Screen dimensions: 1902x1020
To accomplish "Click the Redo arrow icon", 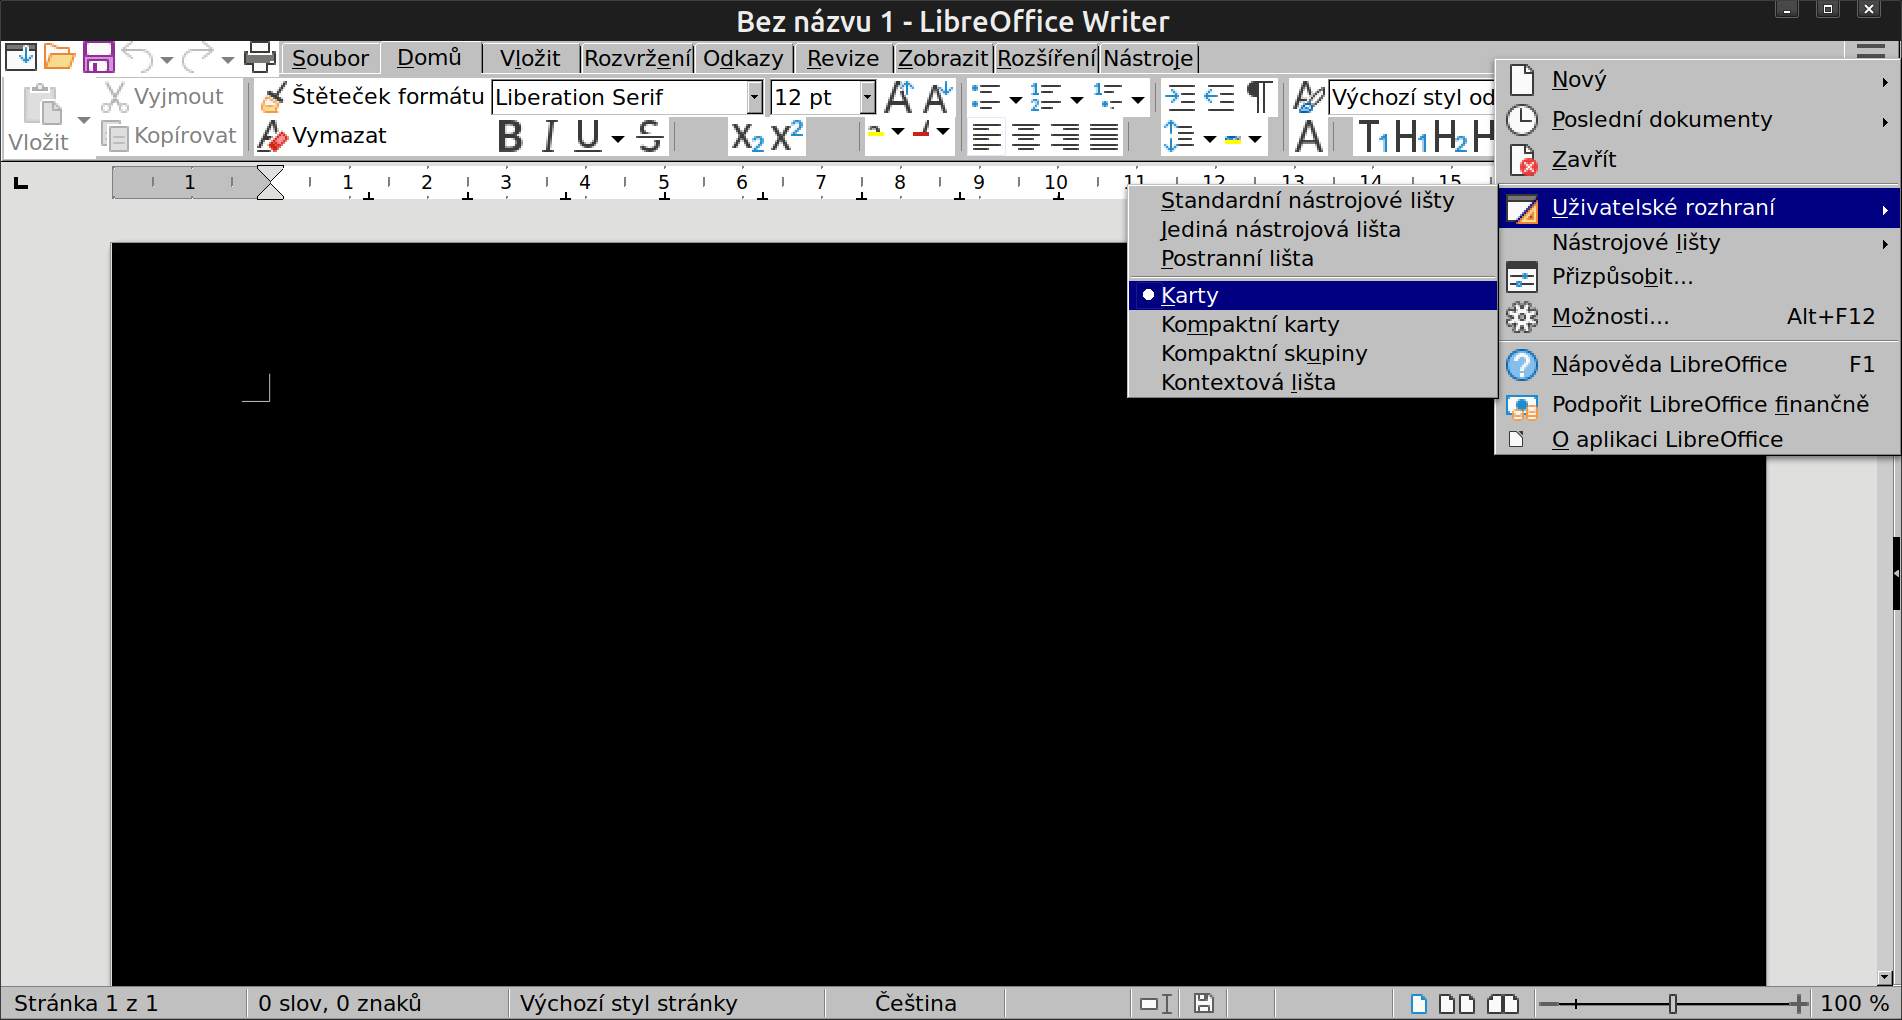I will (198, 57).
